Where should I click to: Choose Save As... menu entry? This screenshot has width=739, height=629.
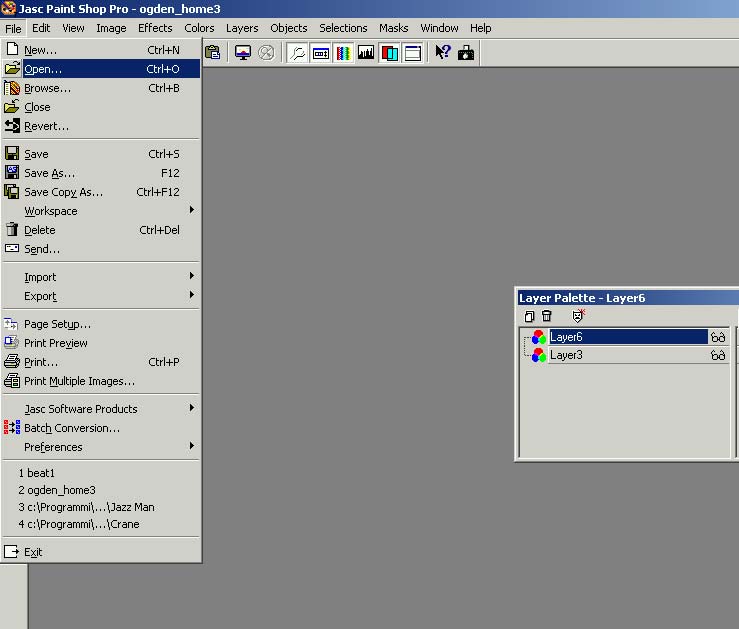pos(101,173)
